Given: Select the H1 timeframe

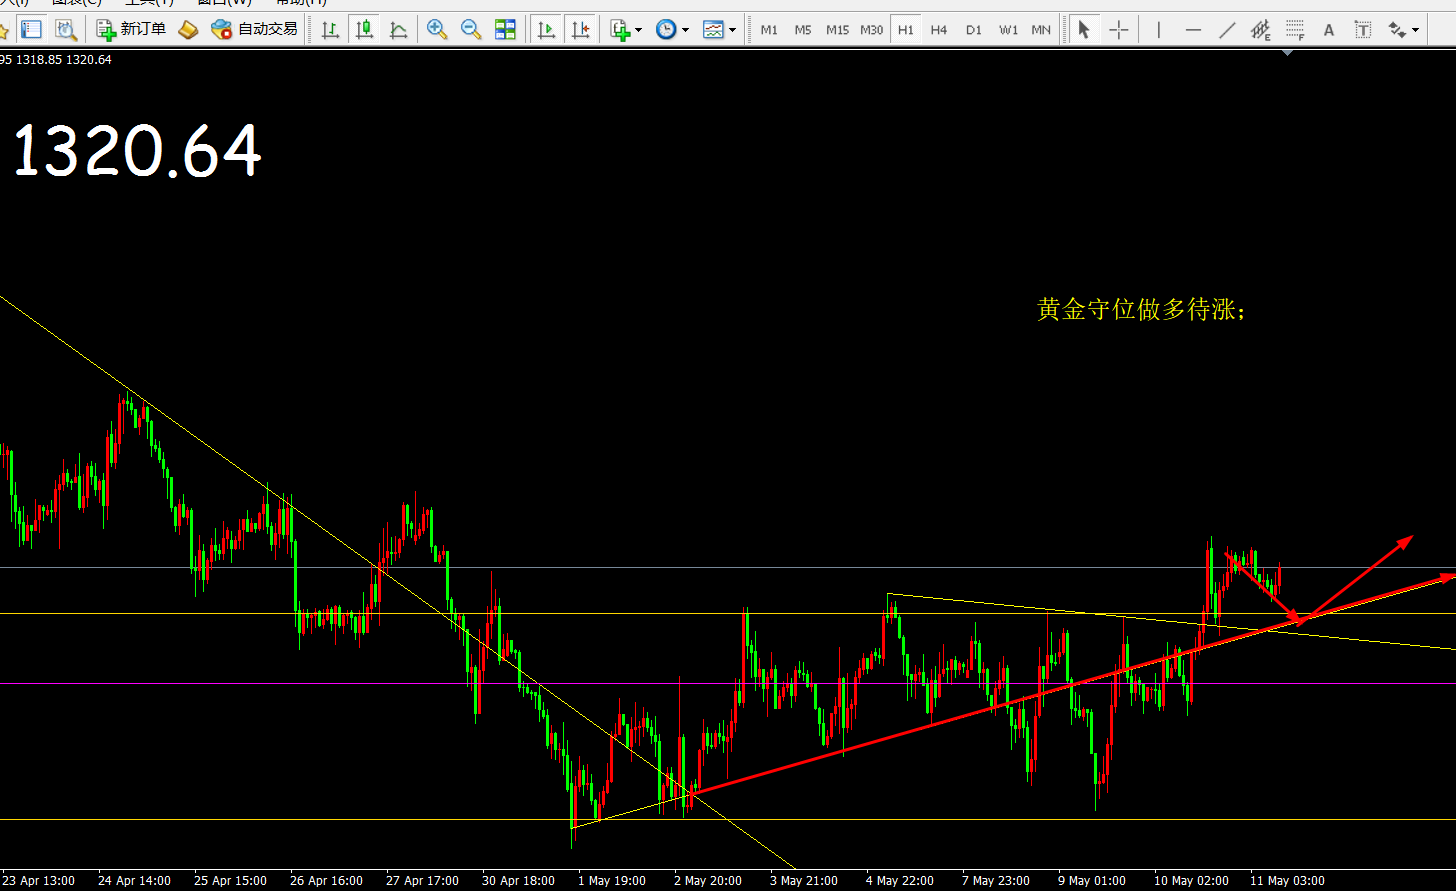Looking at the screenshot, I should click(x=906, y=30).
